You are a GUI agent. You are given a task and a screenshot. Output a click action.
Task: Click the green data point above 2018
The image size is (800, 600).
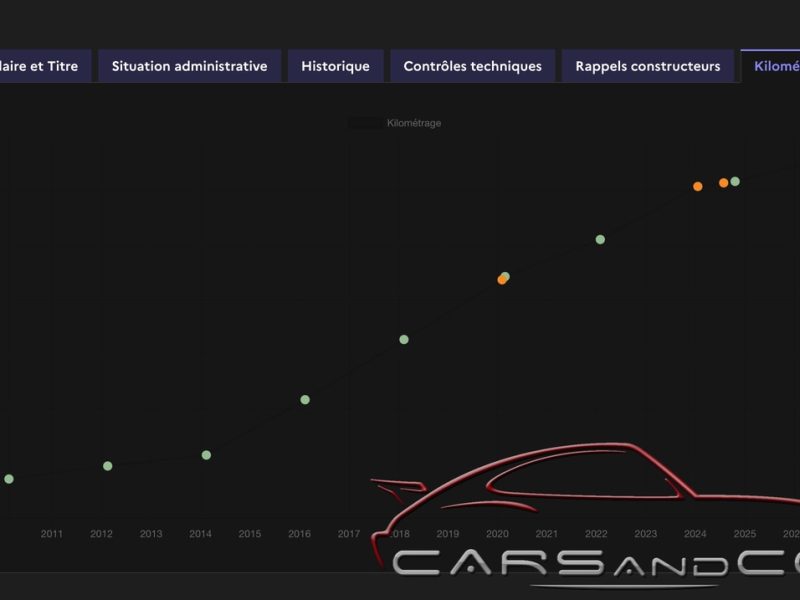tap(404, 339)
